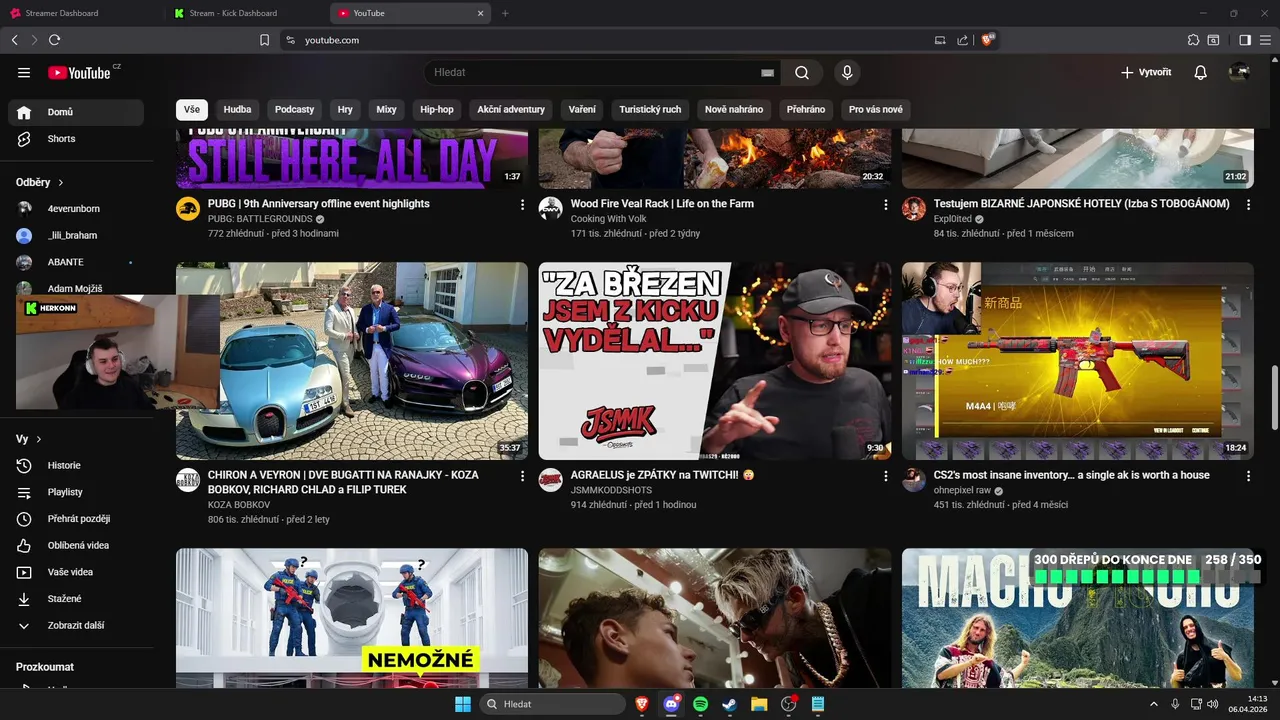Open the on-screen keyboard icon in search box
This screenshot has height=720, width=1280.
767,72
